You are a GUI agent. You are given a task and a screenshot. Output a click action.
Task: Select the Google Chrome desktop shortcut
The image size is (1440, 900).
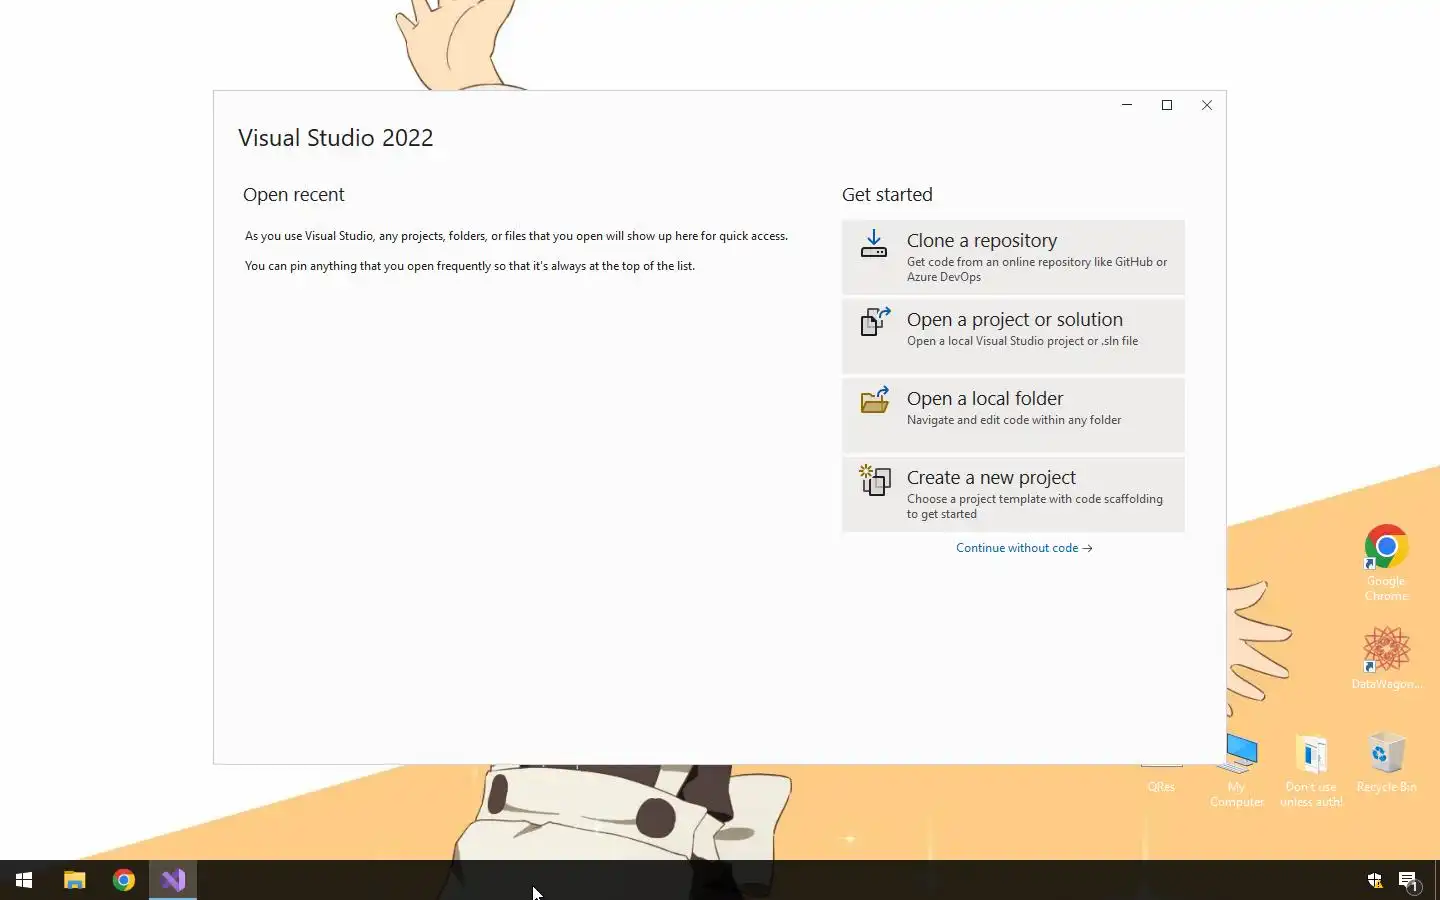pyautogui.click(x=1386, y=563)
